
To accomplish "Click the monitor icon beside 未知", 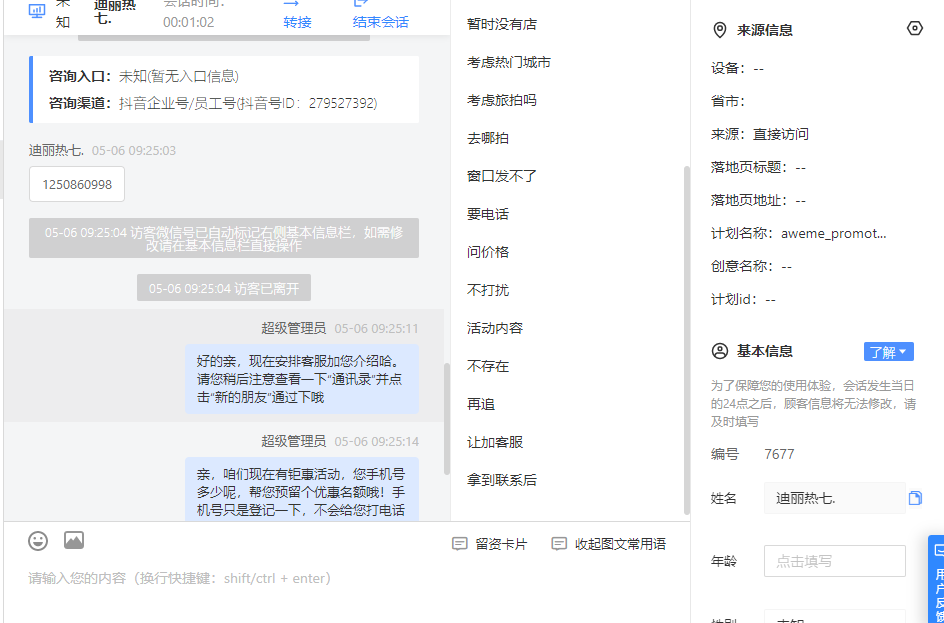I will tap(37, 11).
